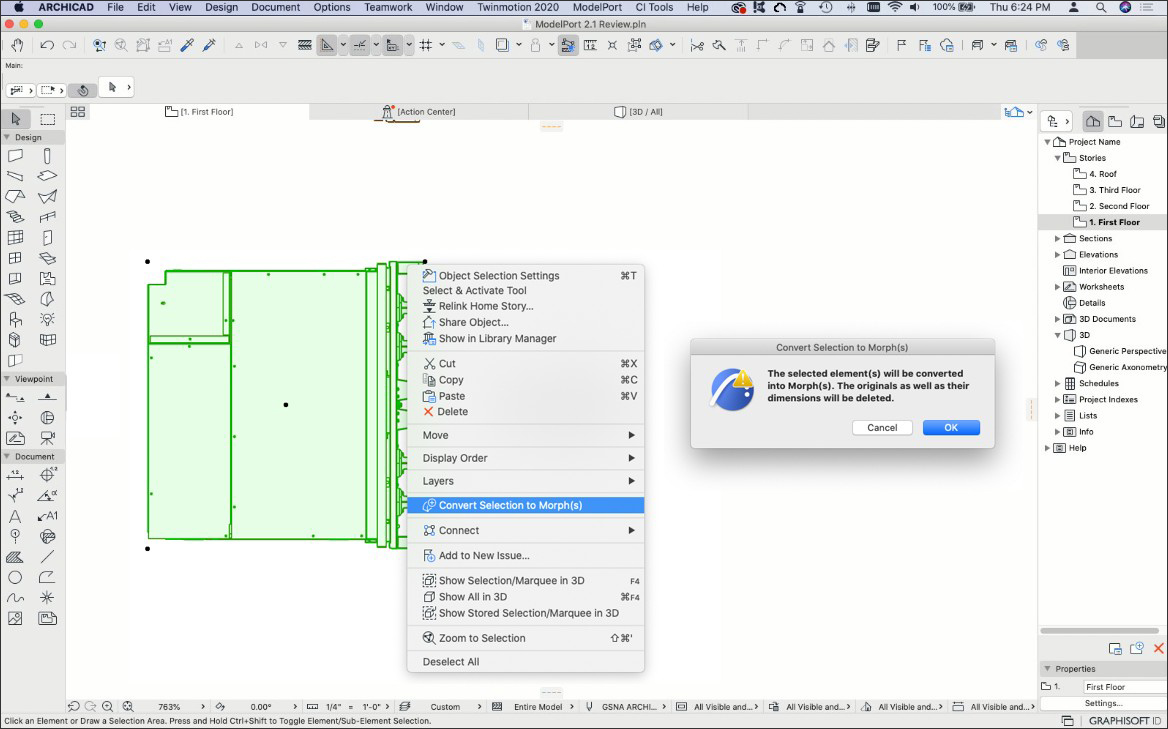This screenshot has width=1168, height=729.
Task: Activate the Window tool
Action: [x=15, y=258]
